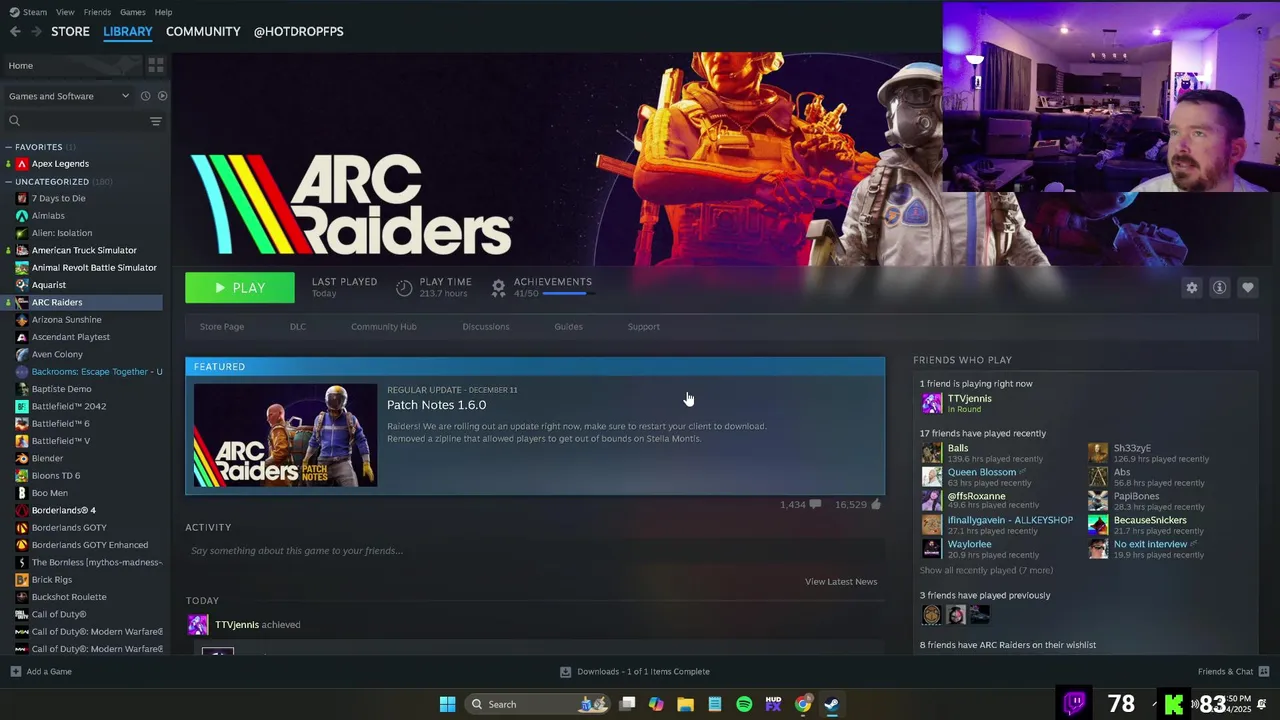This screenshot has height=720, width=1280.
Task: Select Blender in library list
Action: (47, 458)
